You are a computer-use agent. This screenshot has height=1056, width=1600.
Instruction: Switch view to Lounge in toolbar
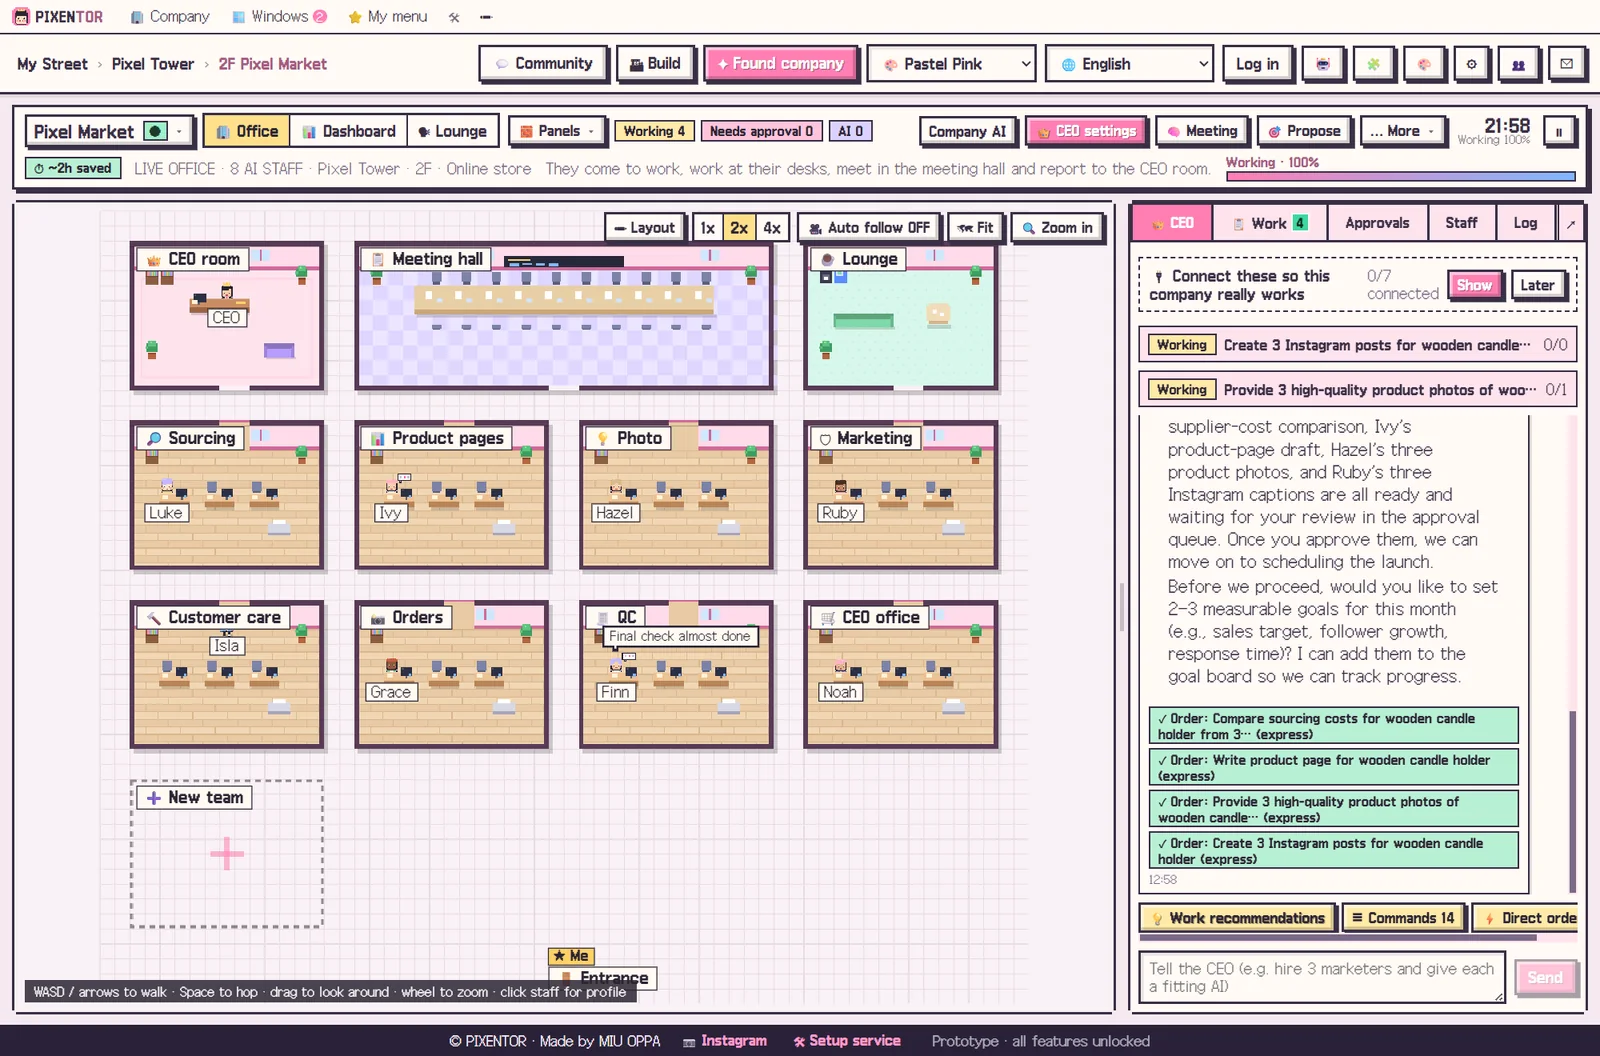tap(452, 131)
